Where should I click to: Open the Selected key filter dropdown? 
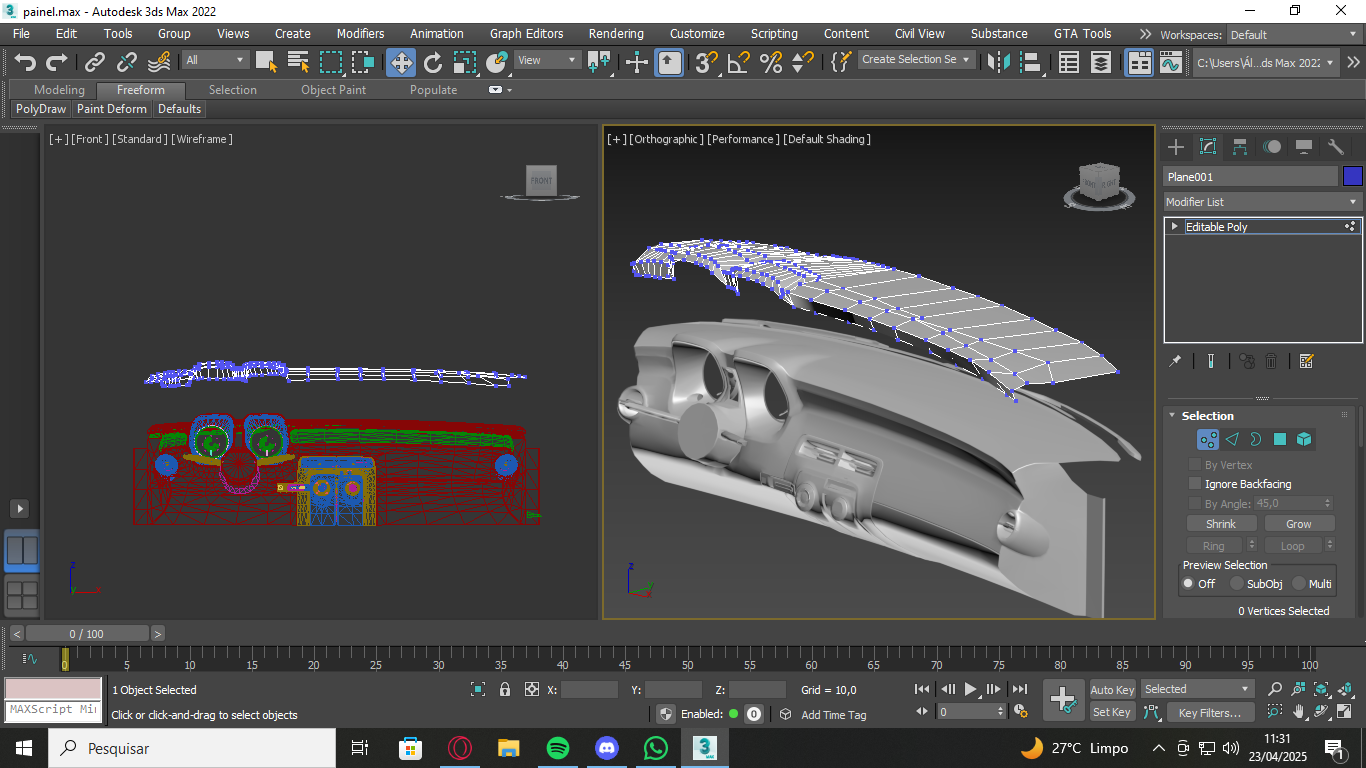[1198, 689]
